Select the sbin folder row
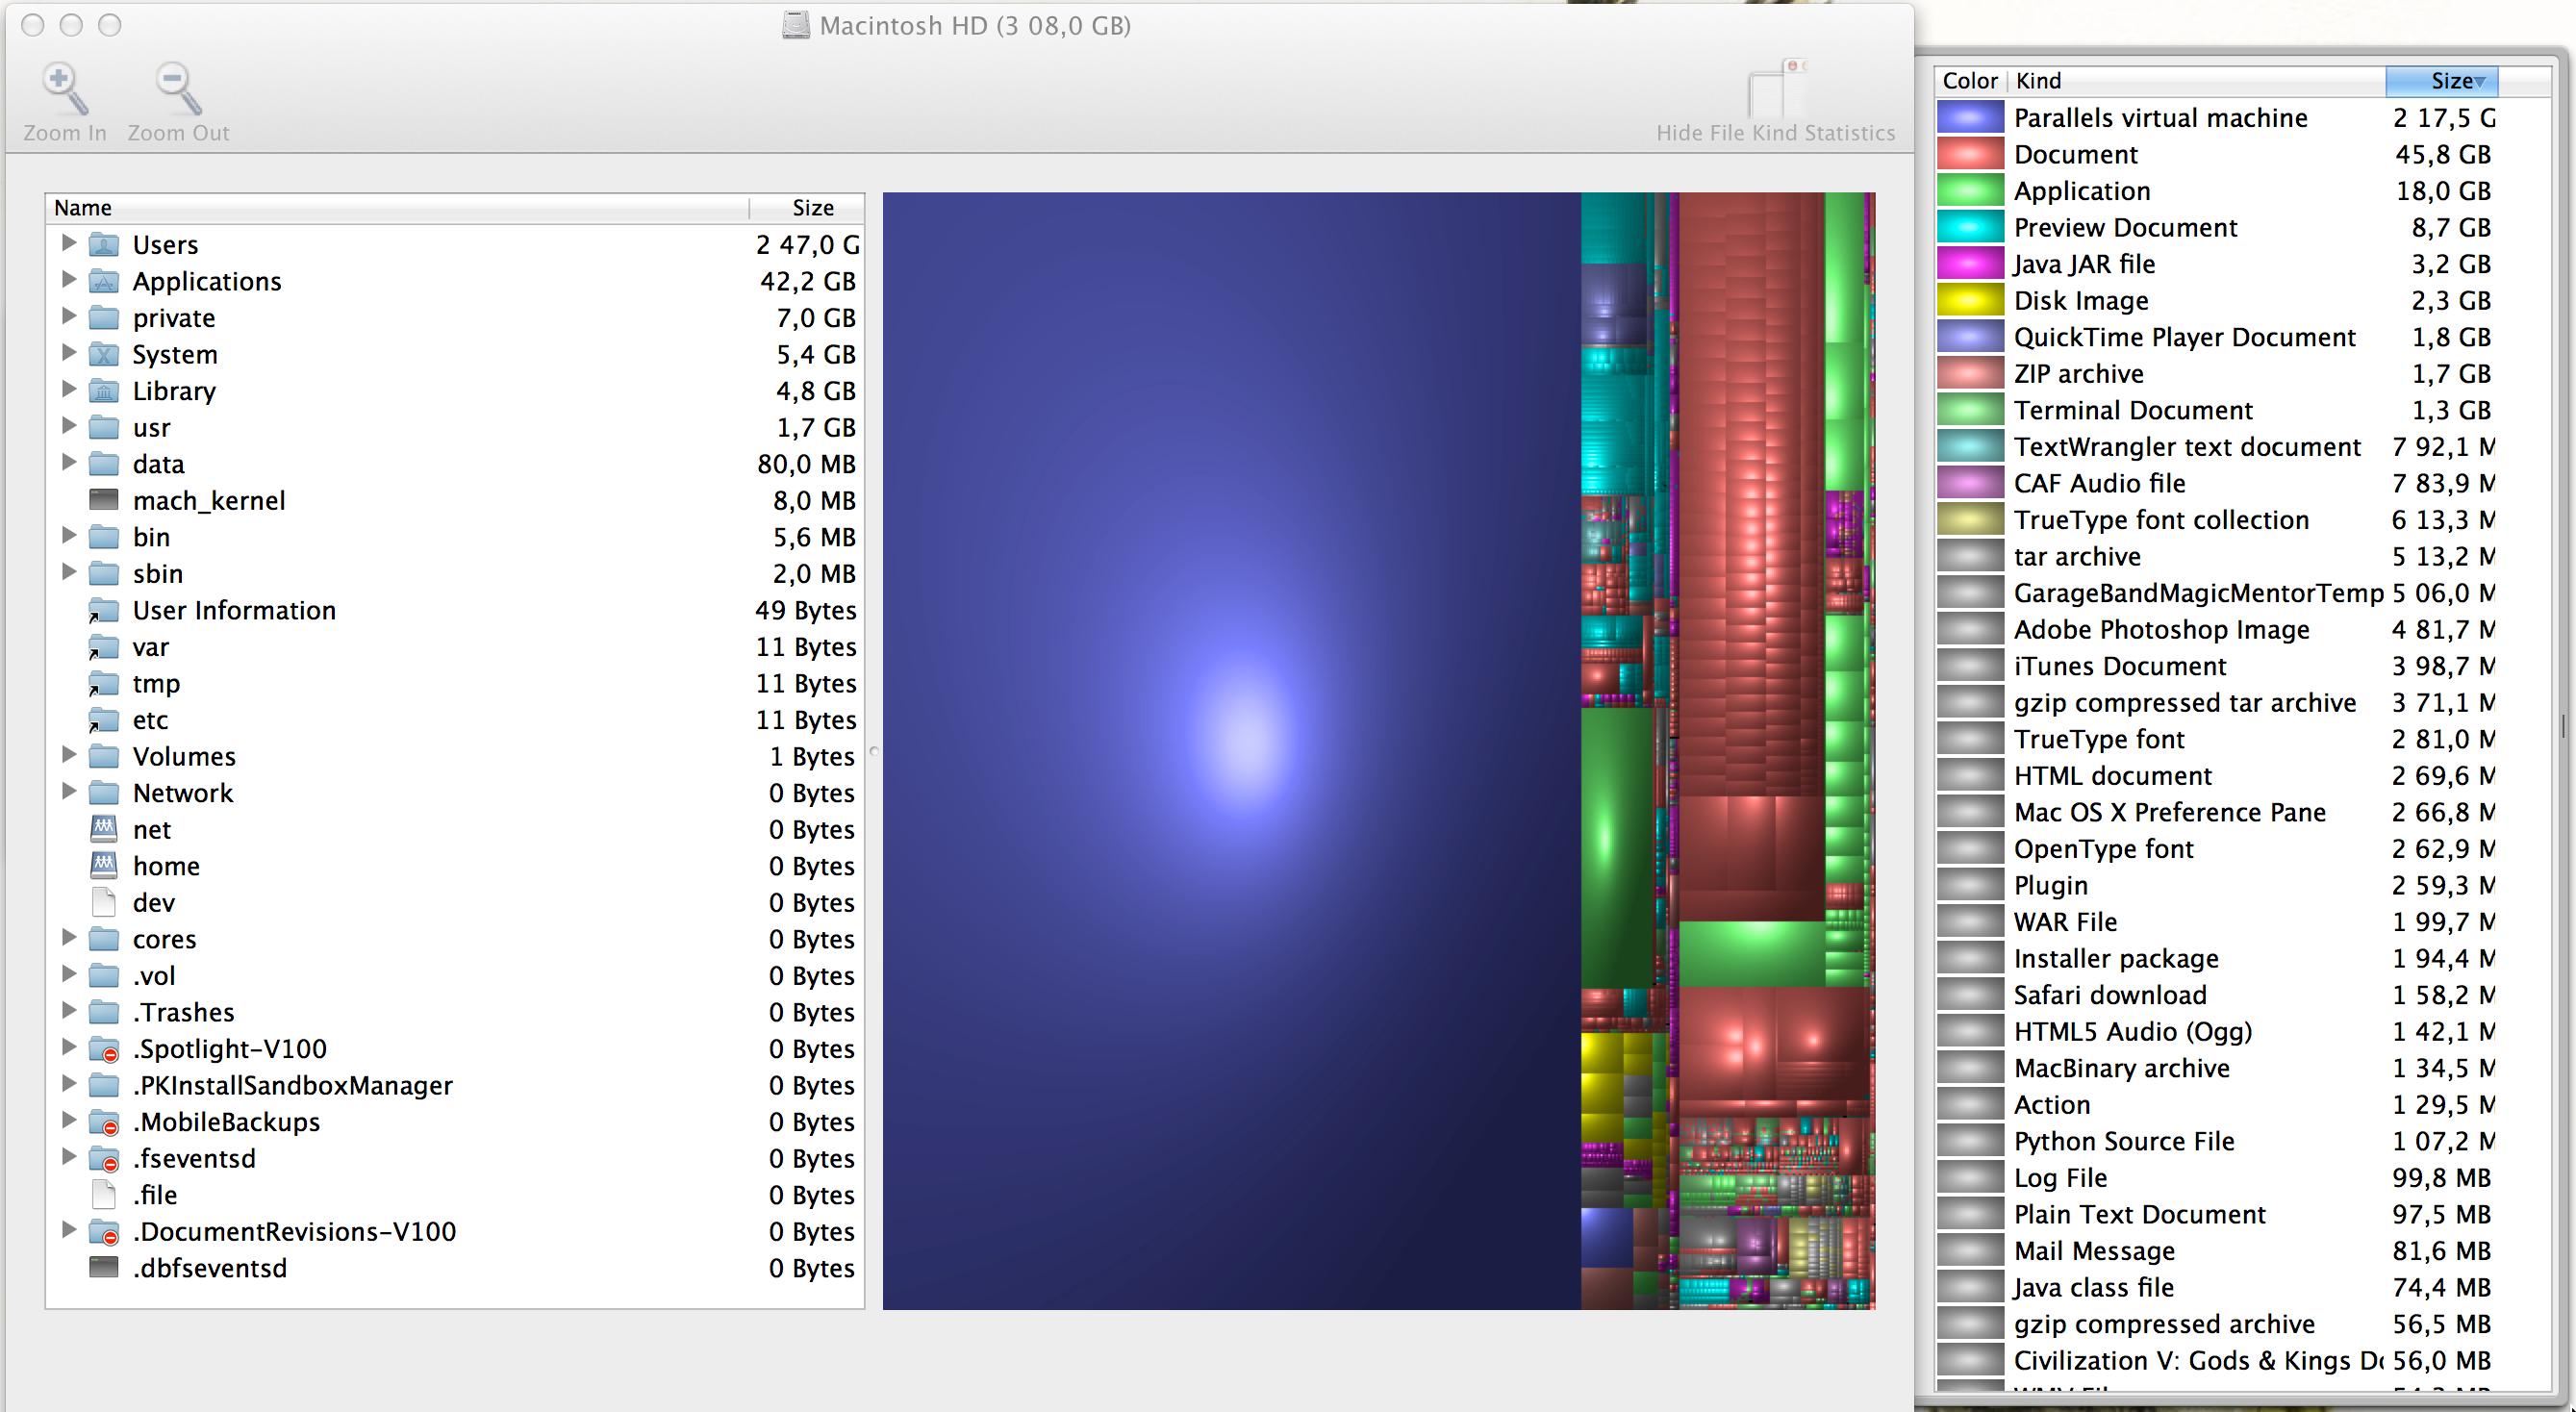This screenshot has height=1412, width=2576. (x=455, y=574)
